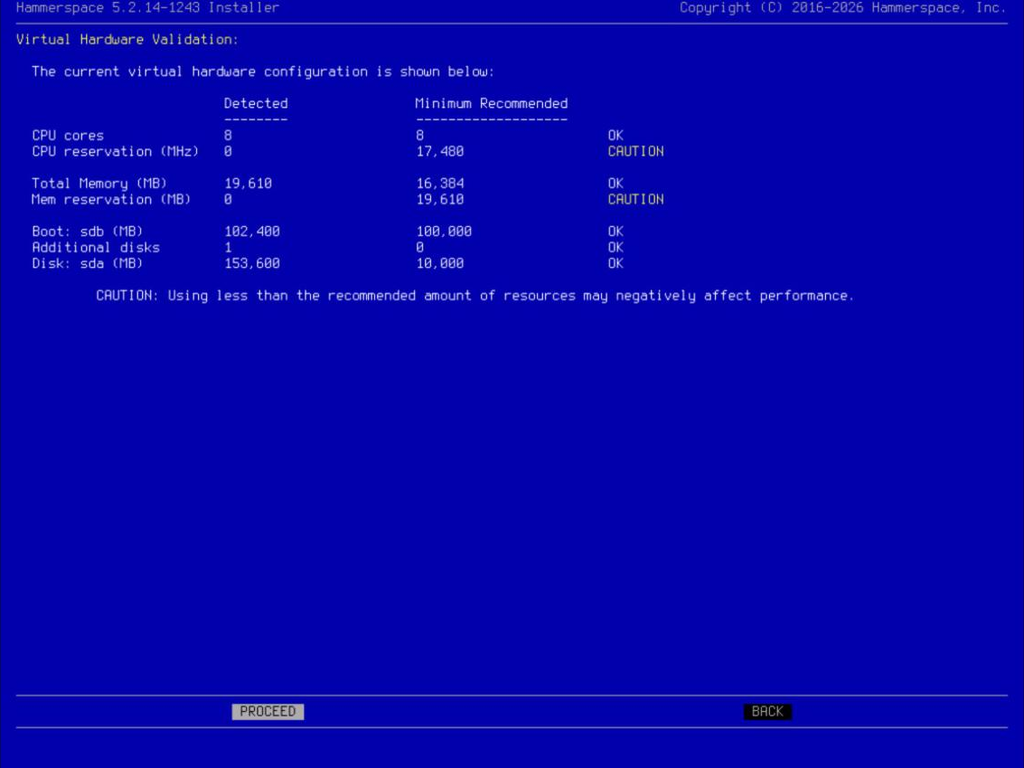
Task: Click the Hammerspace copyright notice
Action: pyautogui.click(x=842, y=8)
